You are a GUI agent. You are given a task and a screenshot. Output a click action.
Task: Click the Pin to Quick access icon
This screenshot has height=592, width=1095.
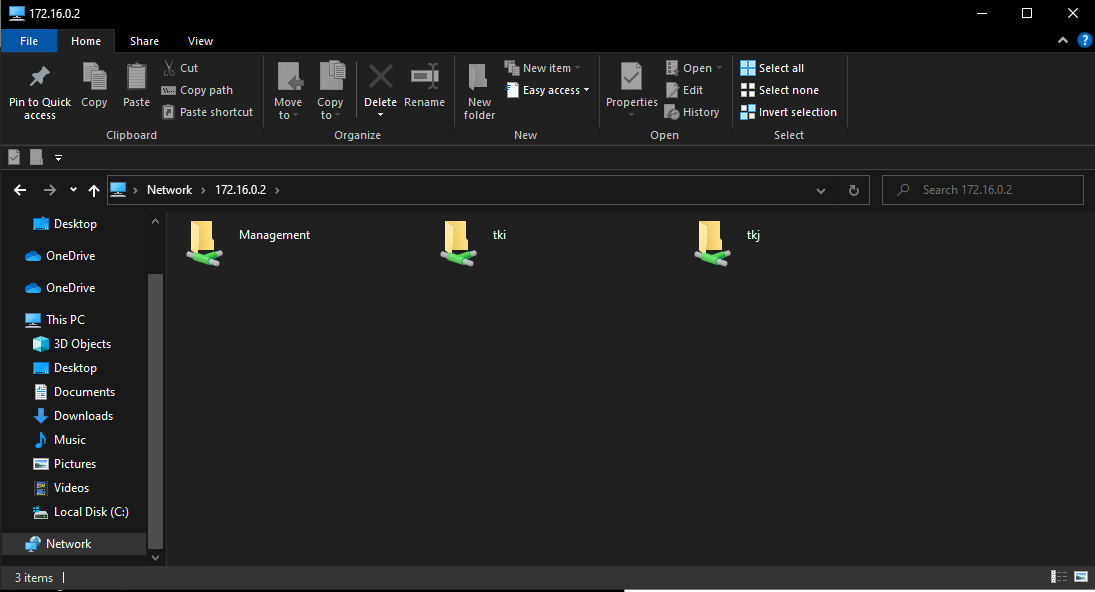click(x=40, y=77)
